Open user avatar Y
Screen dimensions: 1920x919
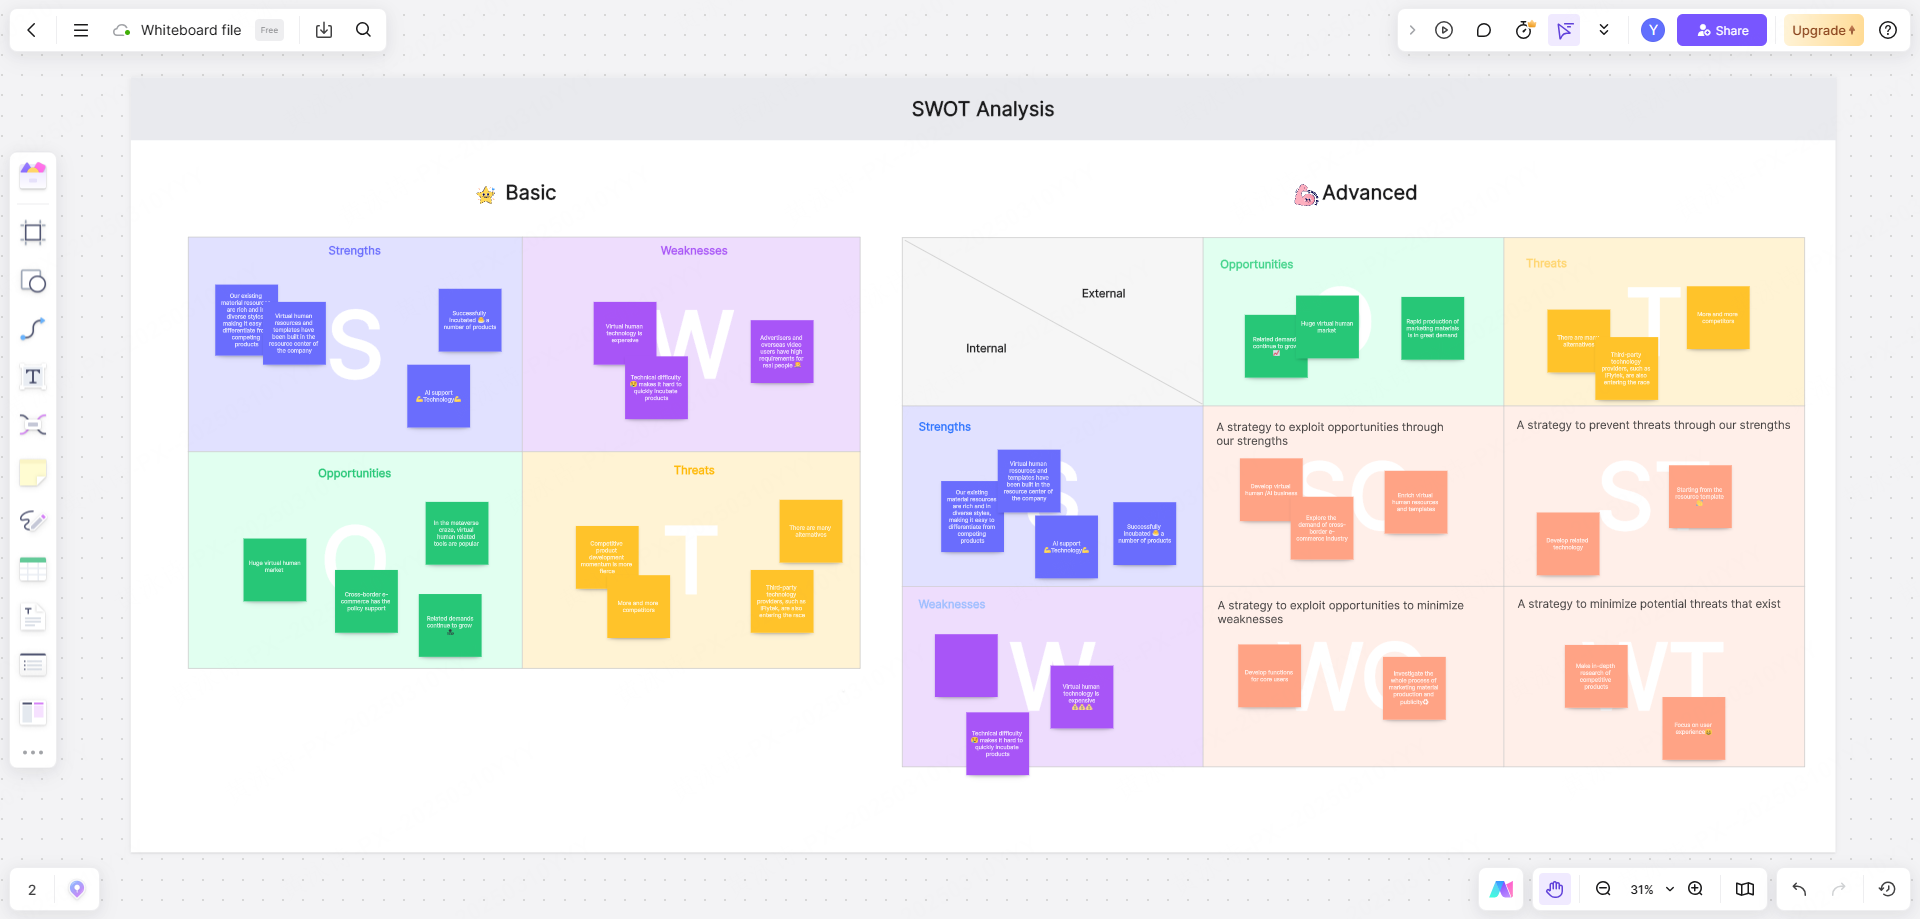click(x=1653, y=30)
